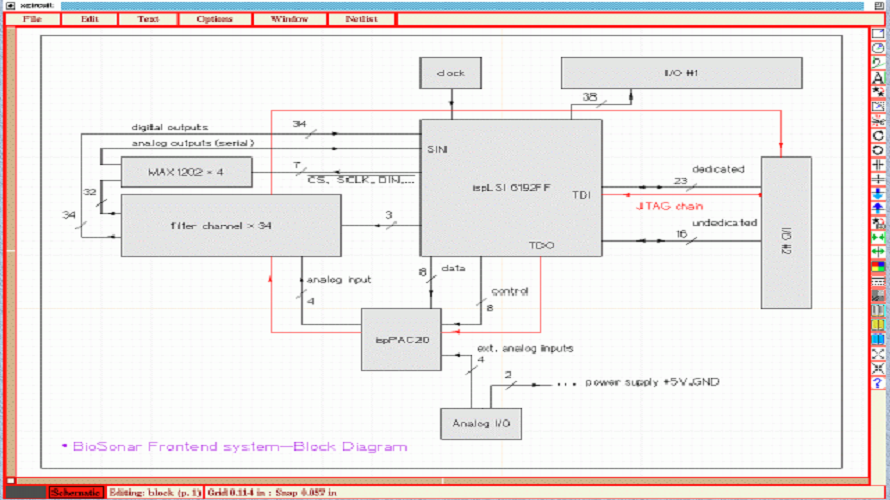890x500 pixels.
Task: Open the yellow library directory
Action: pyautogui.click(x=878, y=325)
